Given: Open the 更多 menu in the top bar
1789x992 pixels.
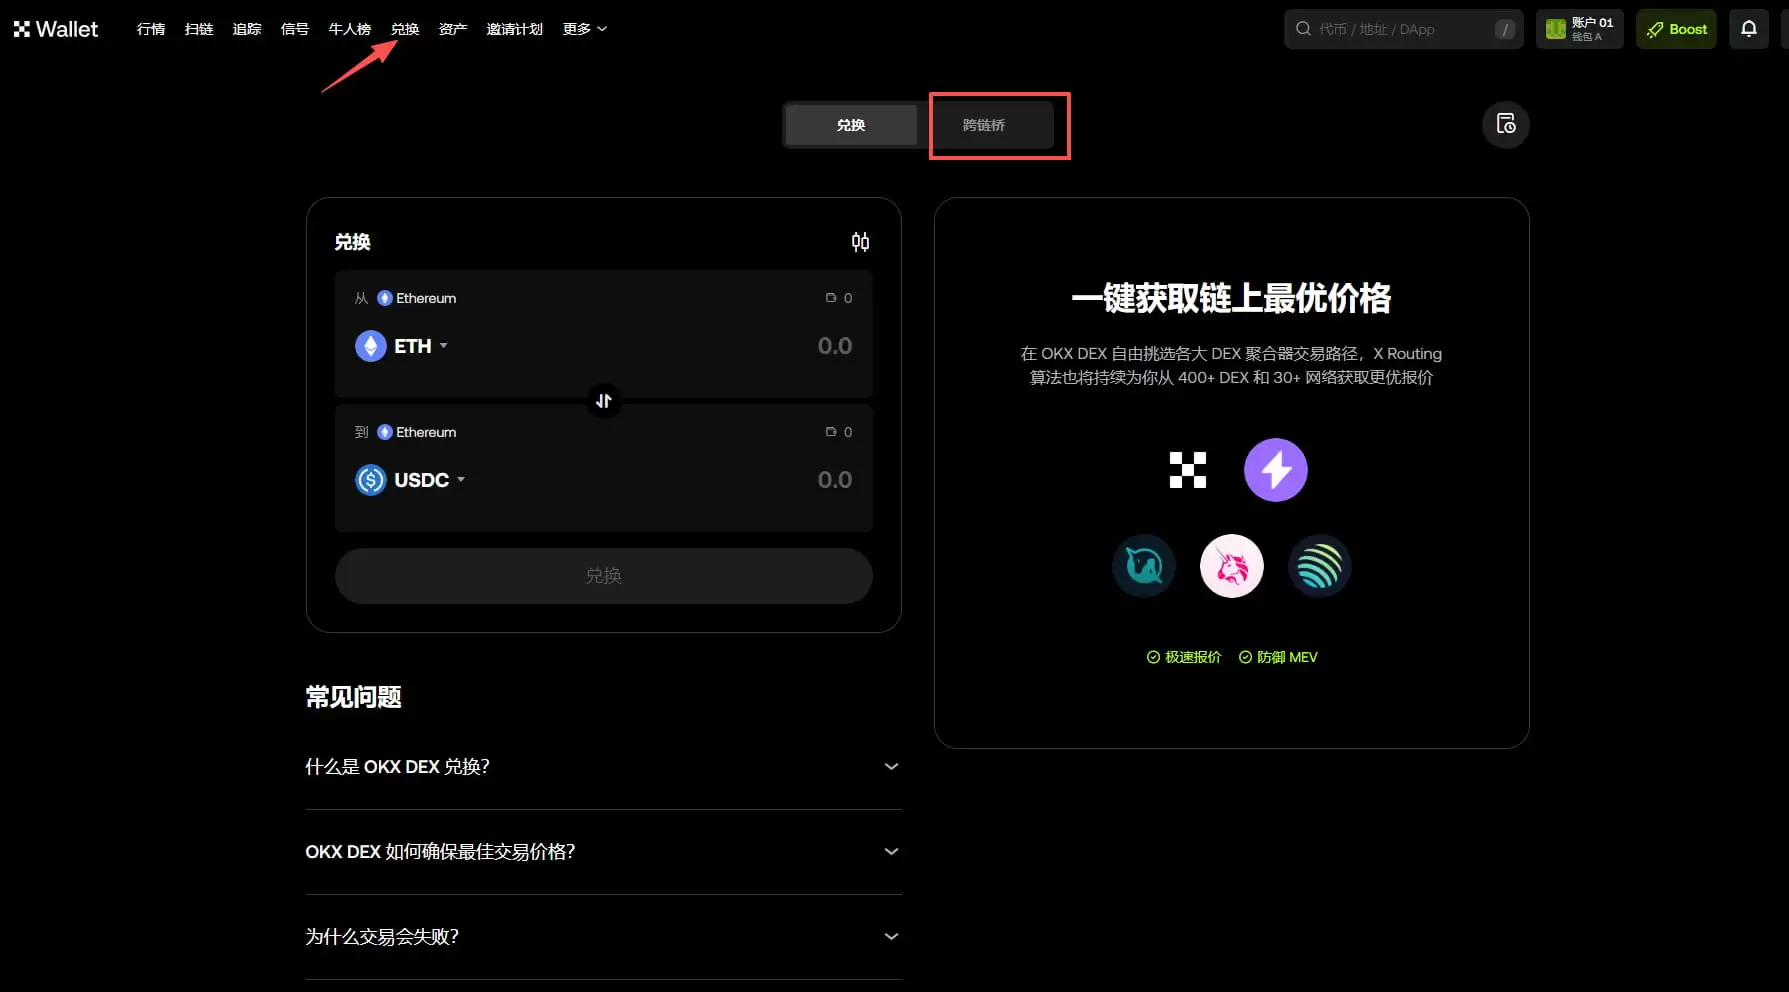Looking at the screenshot, I should 583,28.
